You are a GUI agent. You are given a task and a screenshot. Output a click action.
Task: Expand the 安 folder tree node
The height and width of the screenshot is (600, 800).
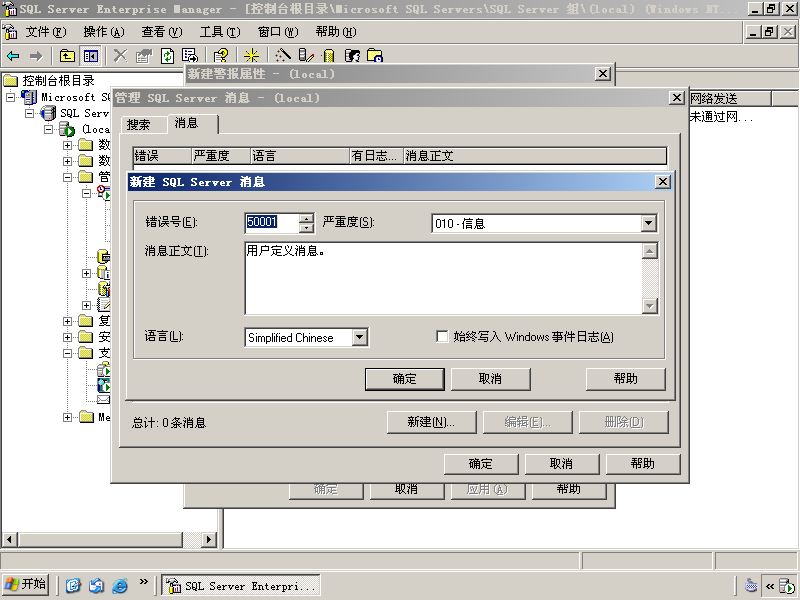click(67, 337)
